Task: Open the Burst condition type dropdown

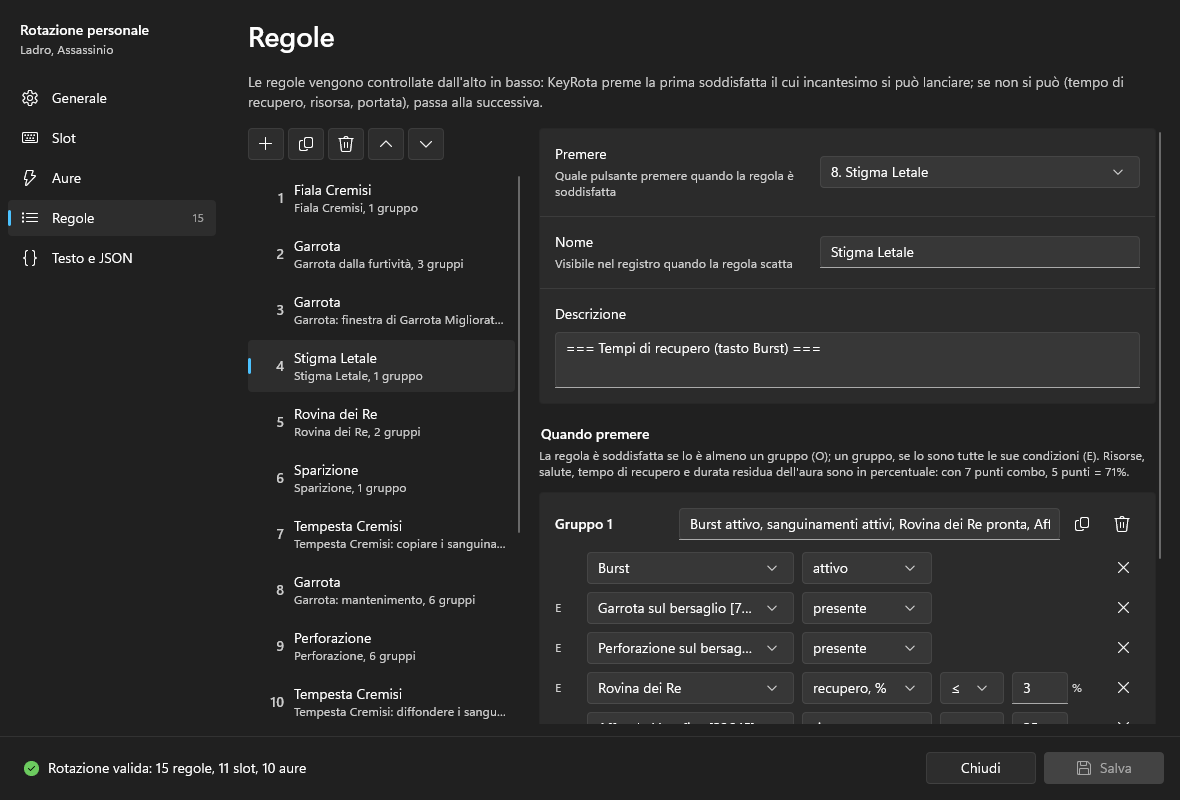Action: click(689, 568)
